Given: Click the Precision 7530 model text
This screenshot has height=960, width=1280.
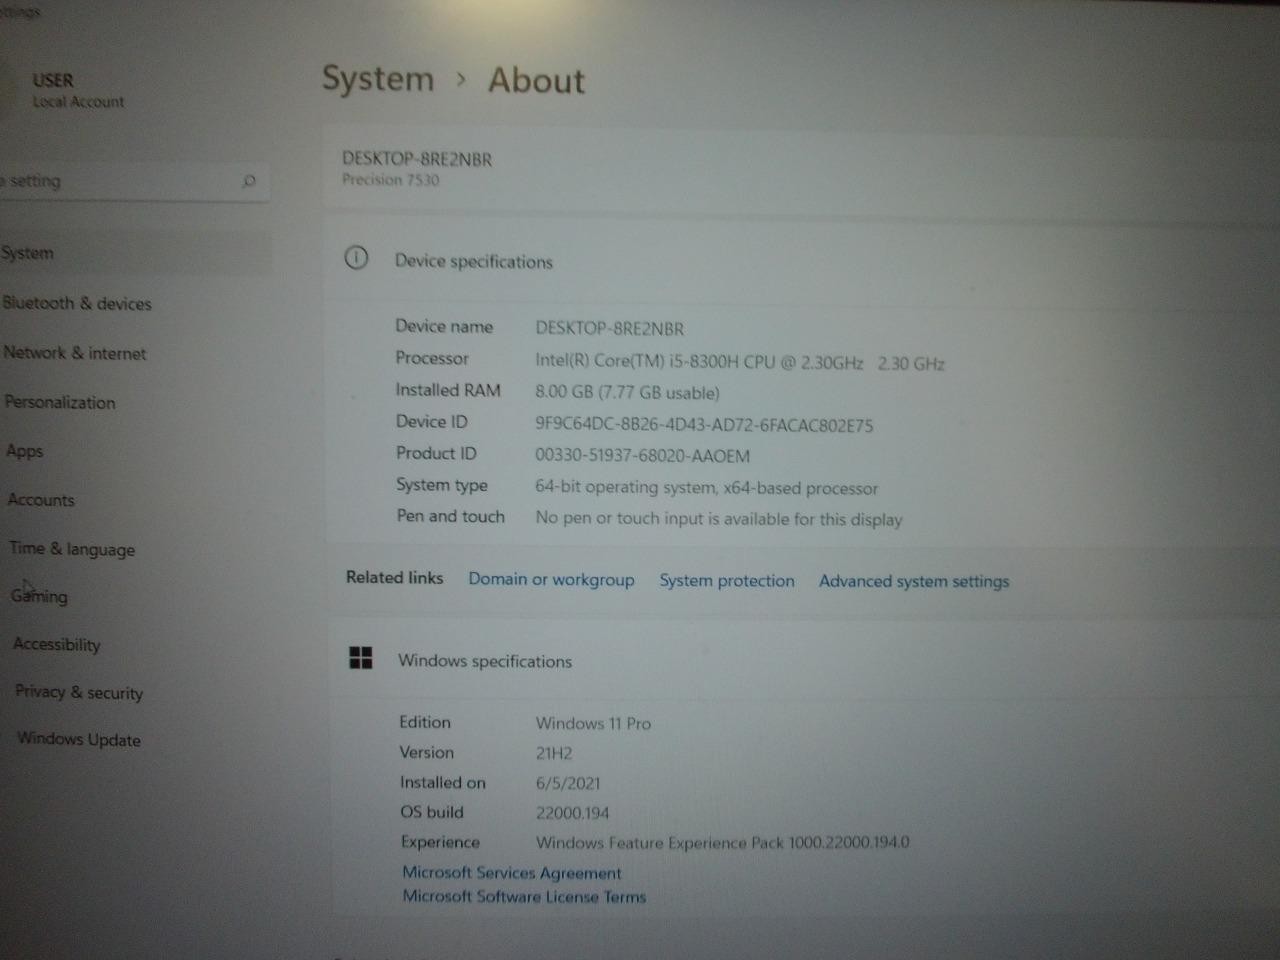Looking at the screenshot, I should pos(391,180).
